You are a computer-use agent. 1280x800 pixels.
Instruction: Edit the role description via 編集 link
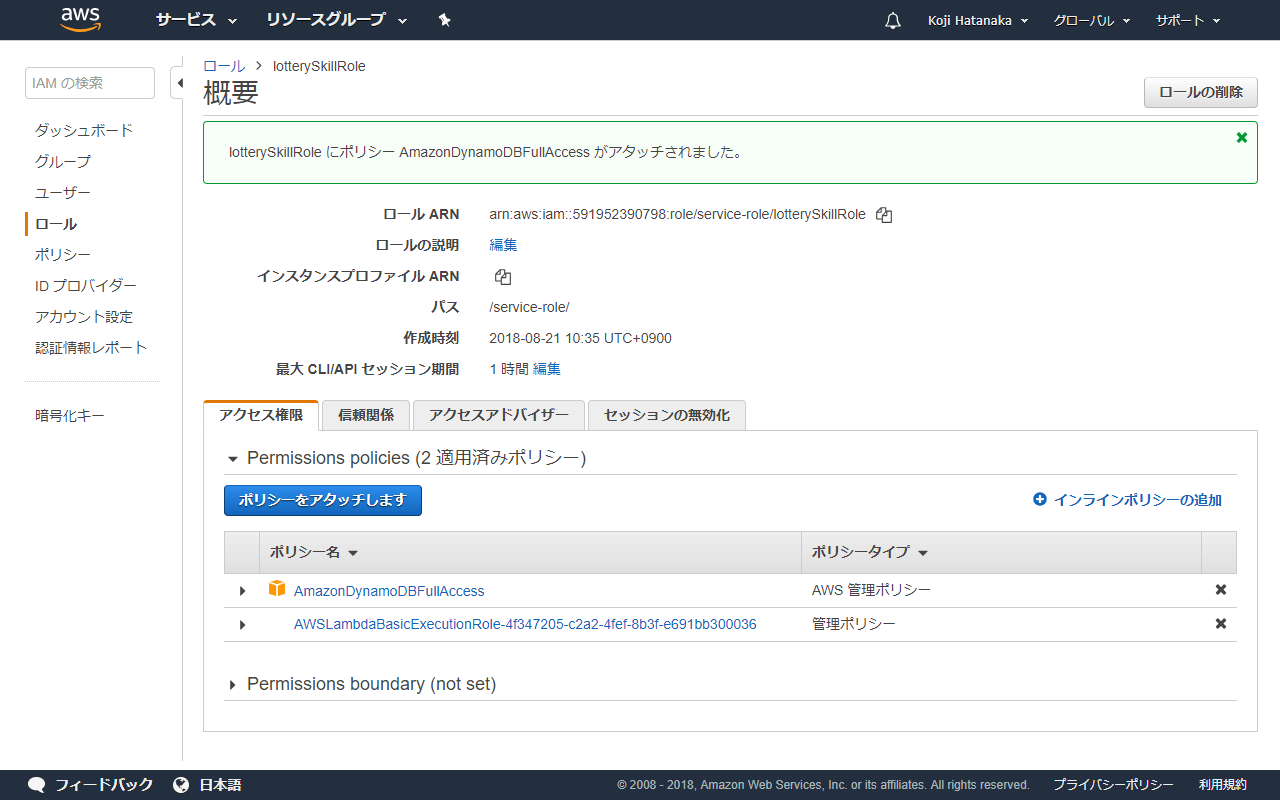[x=503, y=245]
